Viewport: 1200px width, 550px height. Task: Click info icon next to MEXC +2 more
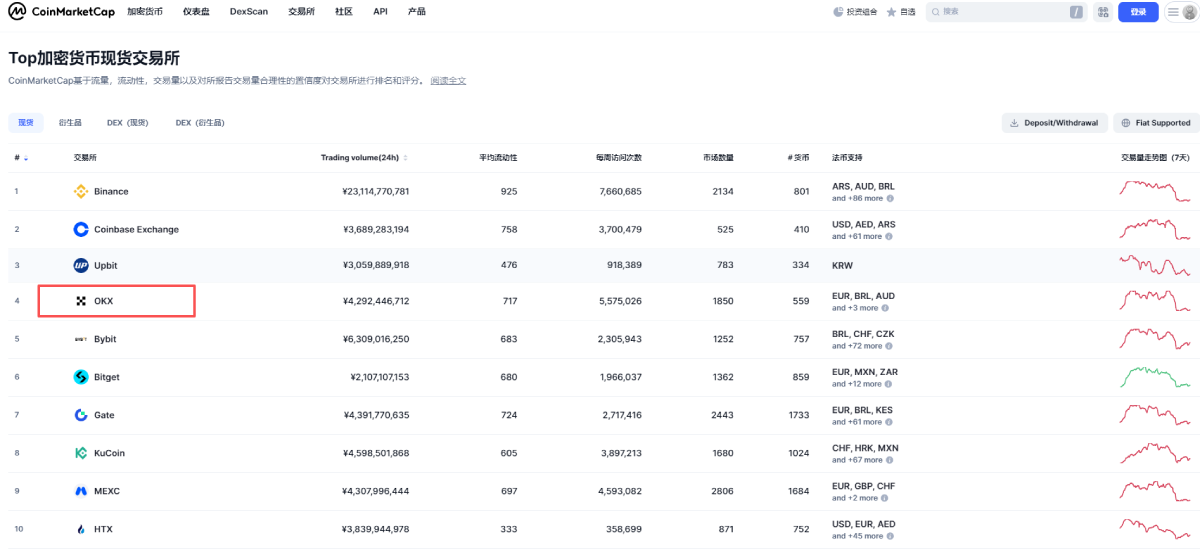pyautogui.click(x=886, y=498)
